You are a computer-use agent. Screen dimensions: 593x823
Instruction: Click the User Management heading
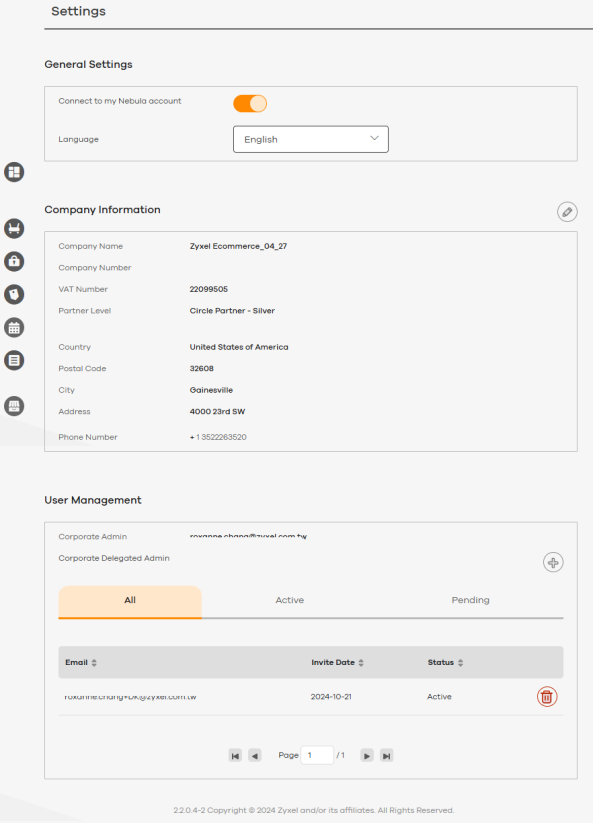click(x=93, y=500)
